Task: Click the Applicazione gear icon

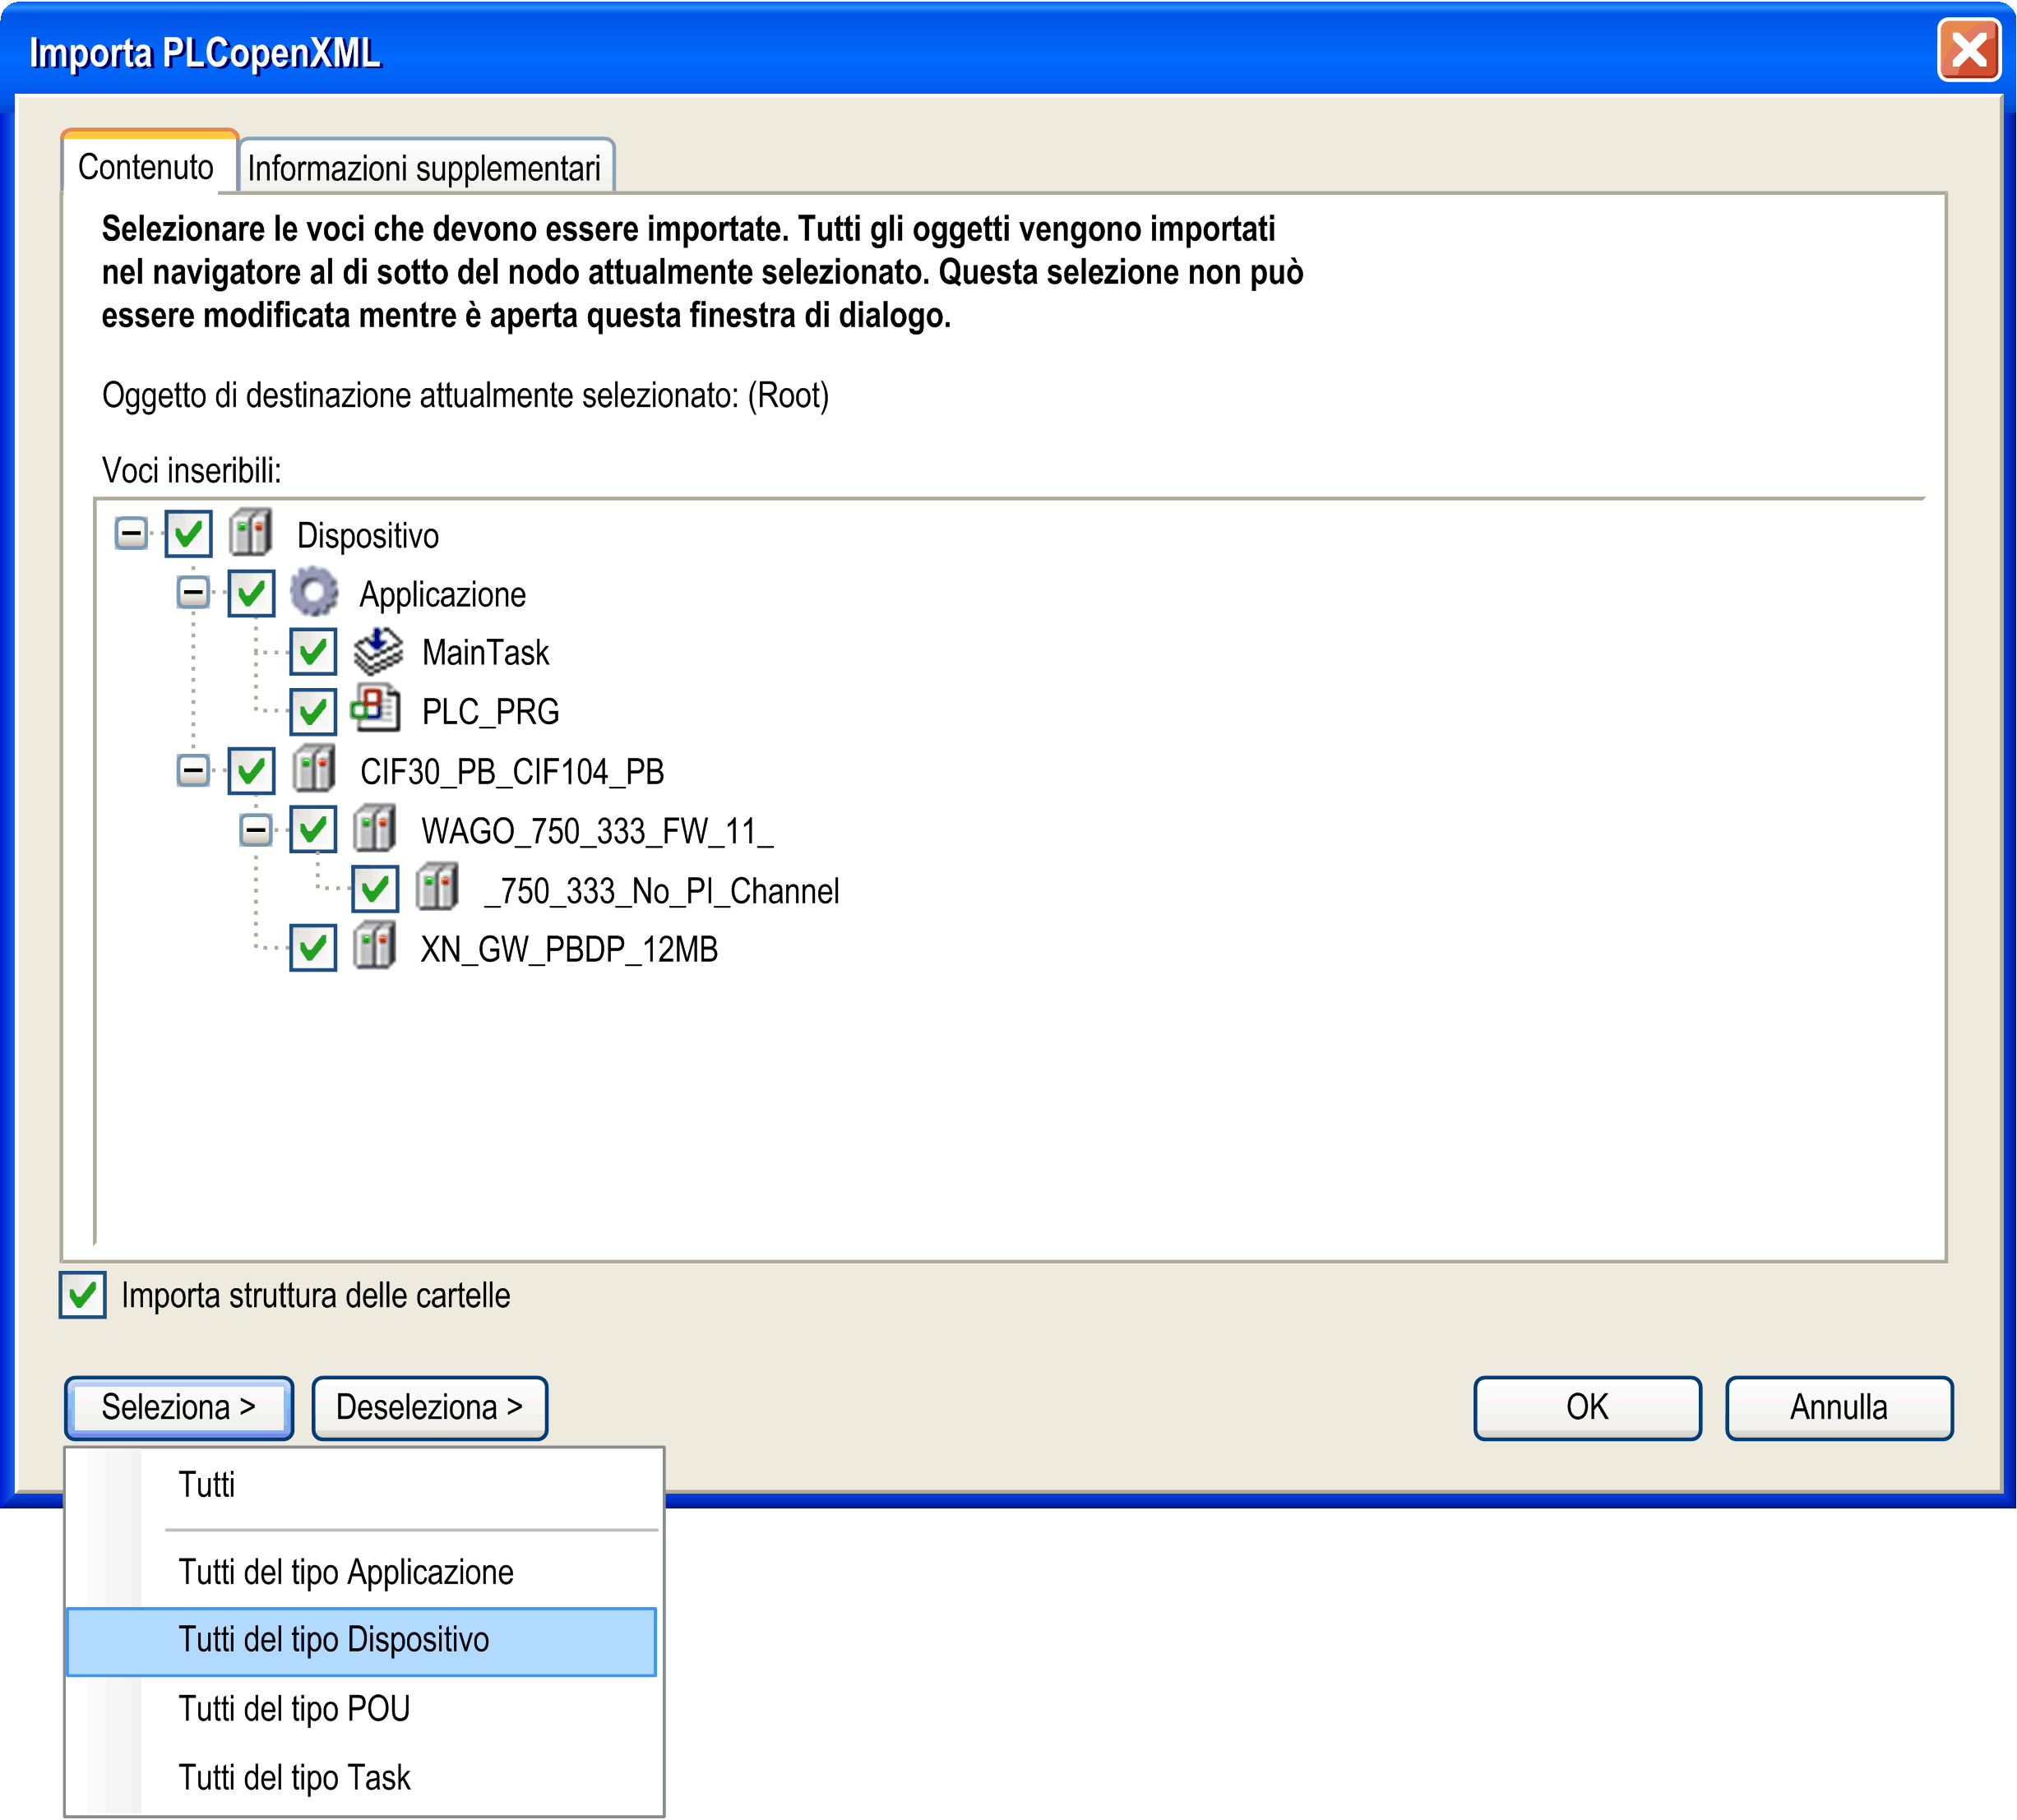Action: coord(313,592)
